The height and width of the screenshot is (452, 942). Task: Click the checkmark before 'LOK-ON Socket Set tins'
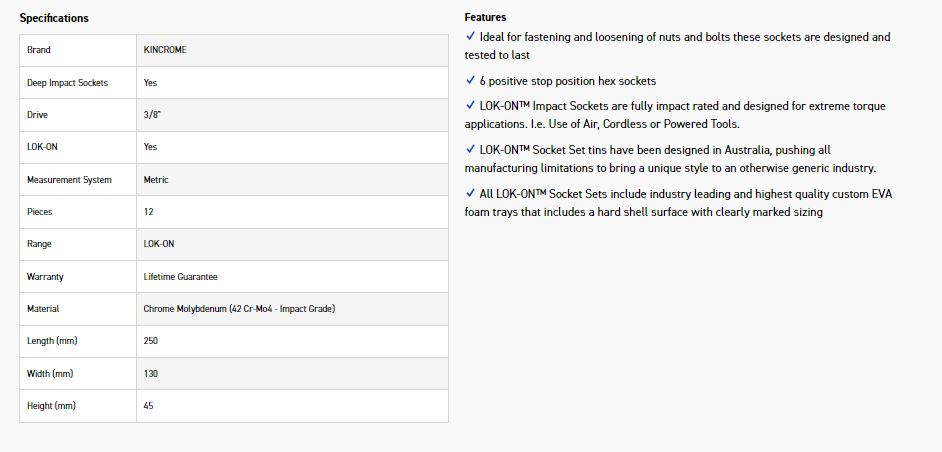pyautogui.click(x=470, y=150)
